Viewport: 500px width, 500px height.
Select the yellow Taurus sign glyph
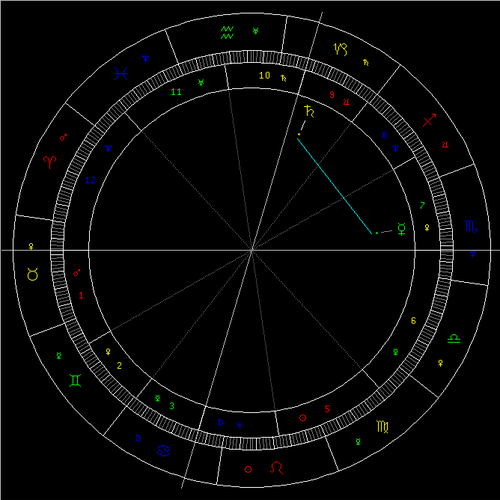pos(32,274)
